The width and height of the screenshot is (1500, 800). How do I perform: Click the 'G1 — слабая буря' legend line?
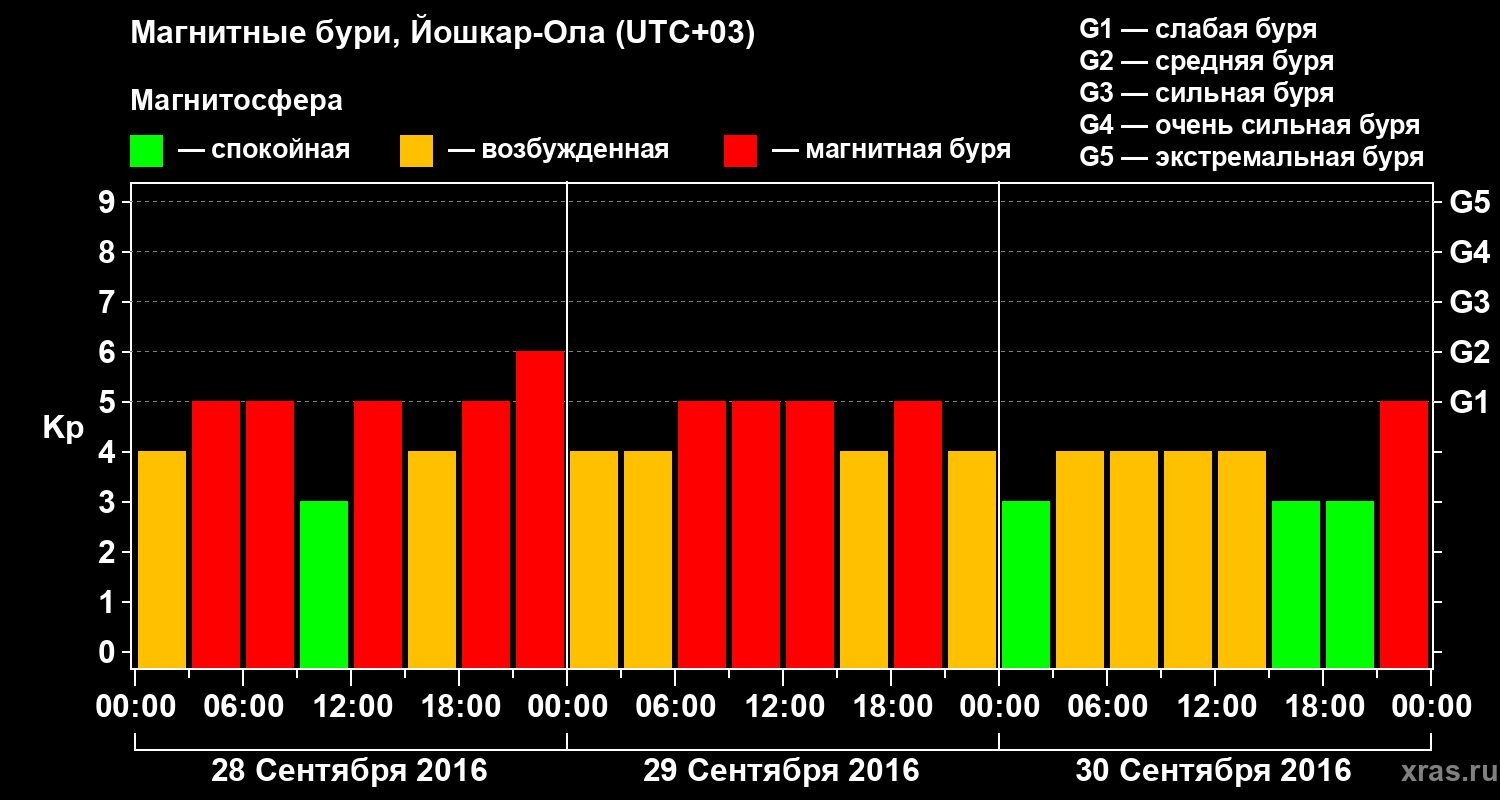(1198, 29)
